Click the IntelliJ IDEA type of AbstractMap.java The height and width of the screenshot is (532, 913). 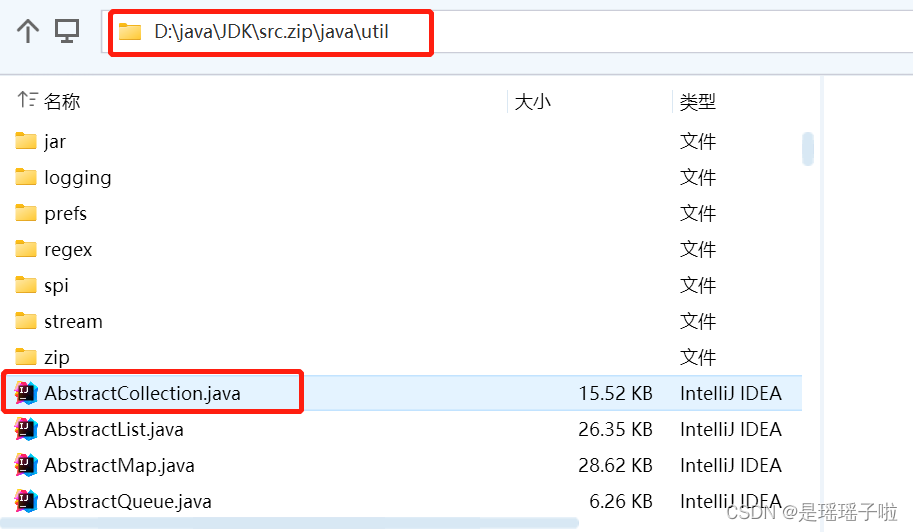731,466
